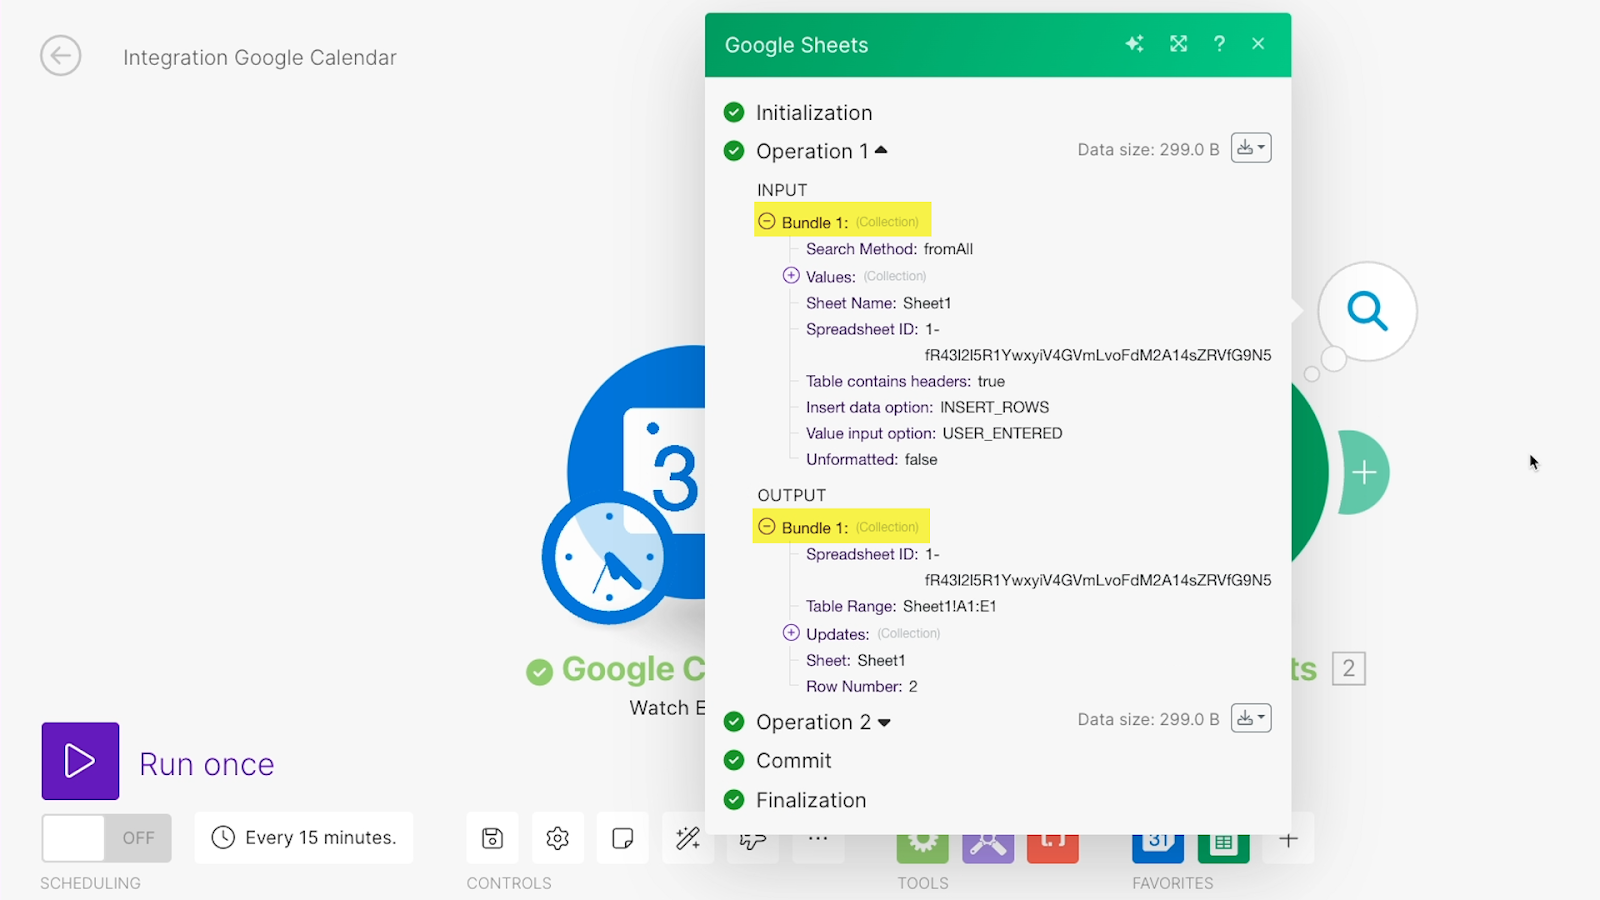1600x900 pixels.
Task: Click the Row Number: 2 row
Action: 862,686
